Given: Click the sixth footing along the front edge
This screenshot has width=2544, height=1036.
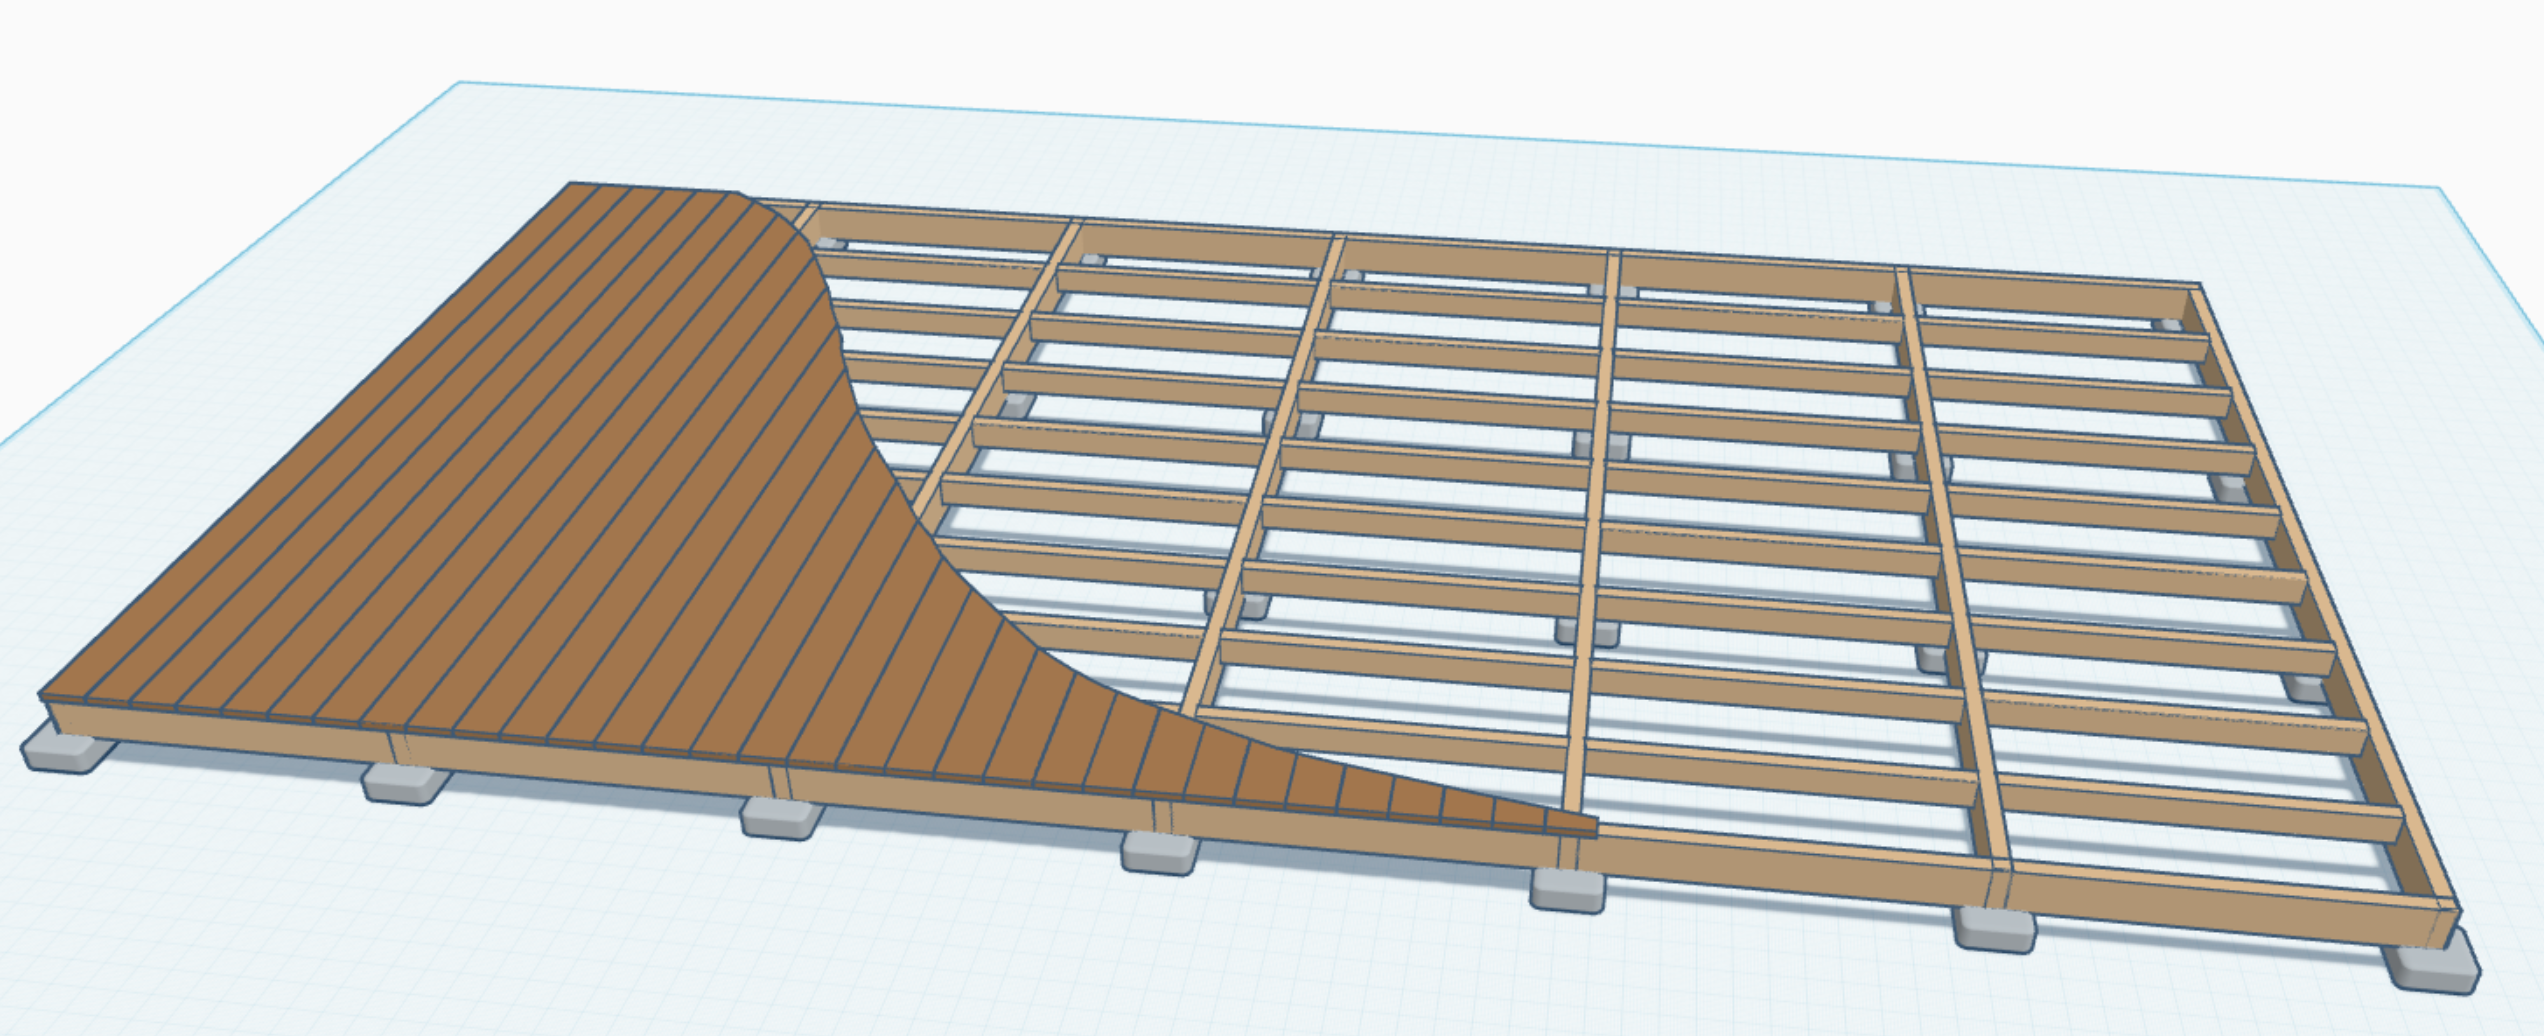Looking at the screenshot, I should 1994,928.
